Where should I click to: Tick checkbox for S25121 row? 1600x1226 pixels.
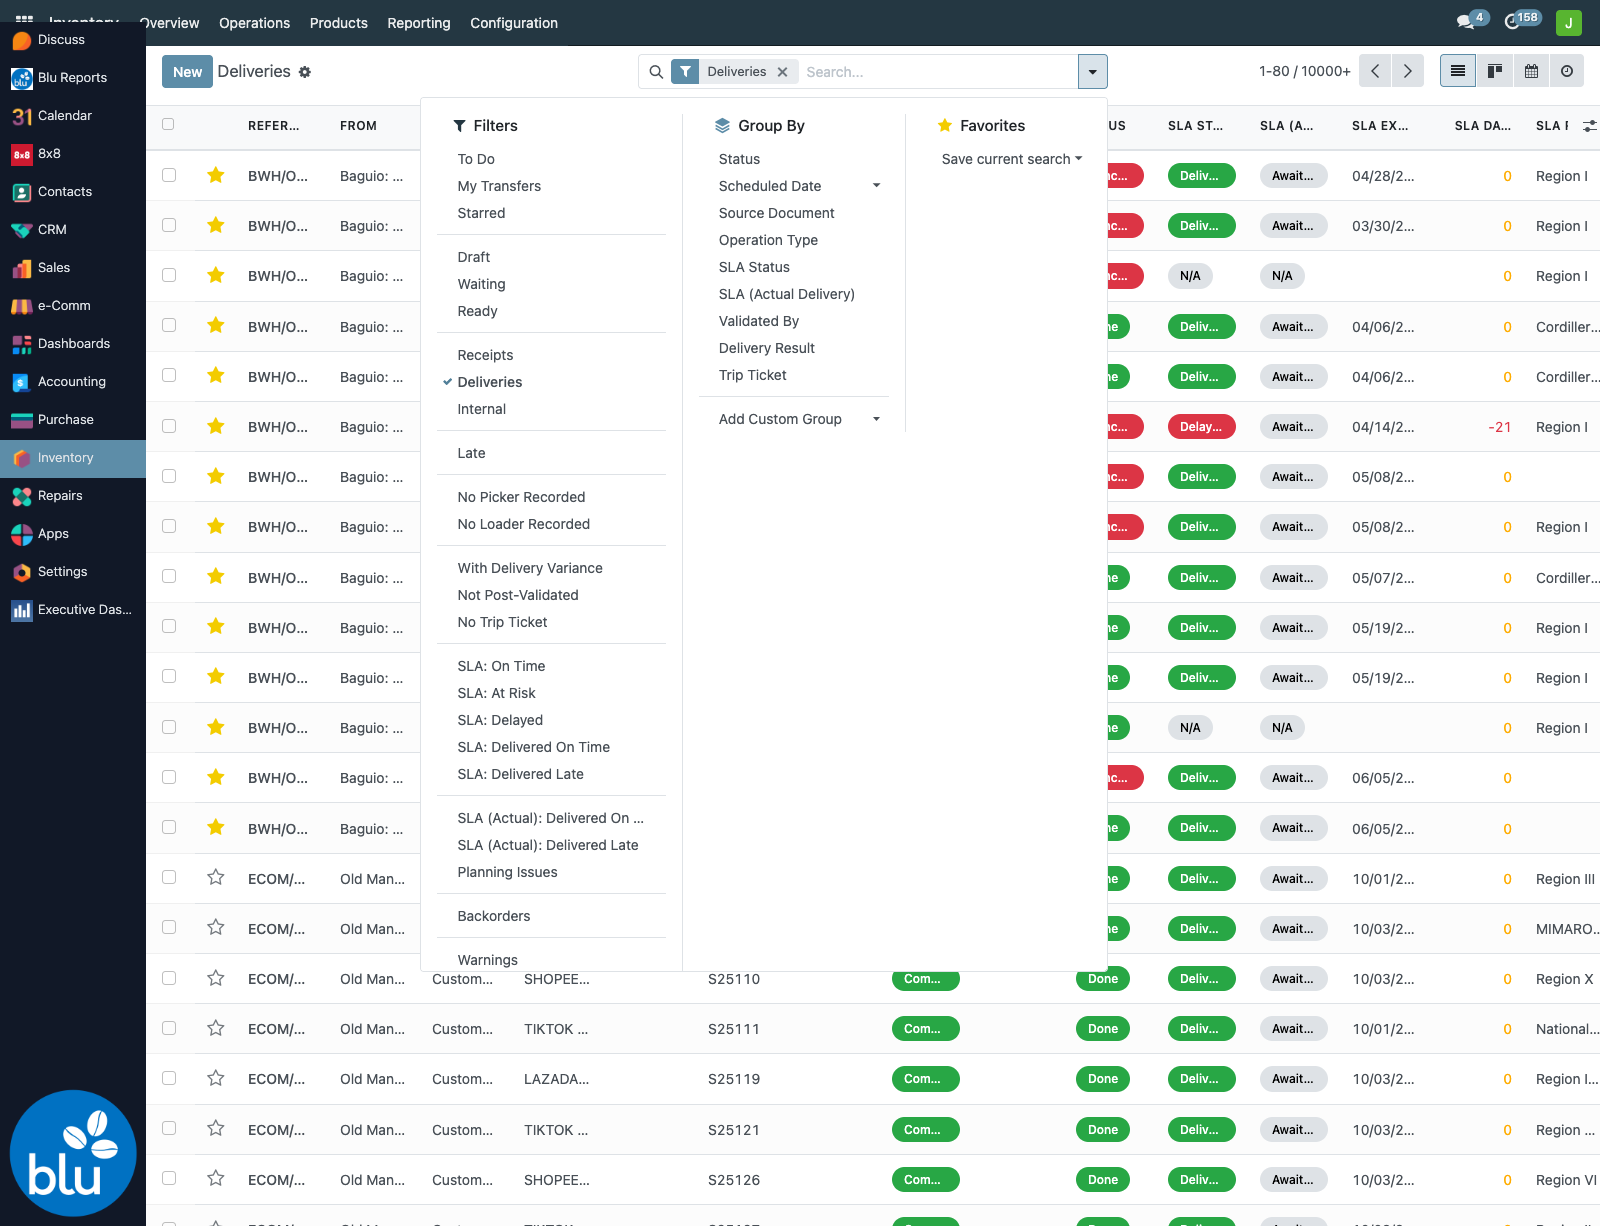[169, 1128]
